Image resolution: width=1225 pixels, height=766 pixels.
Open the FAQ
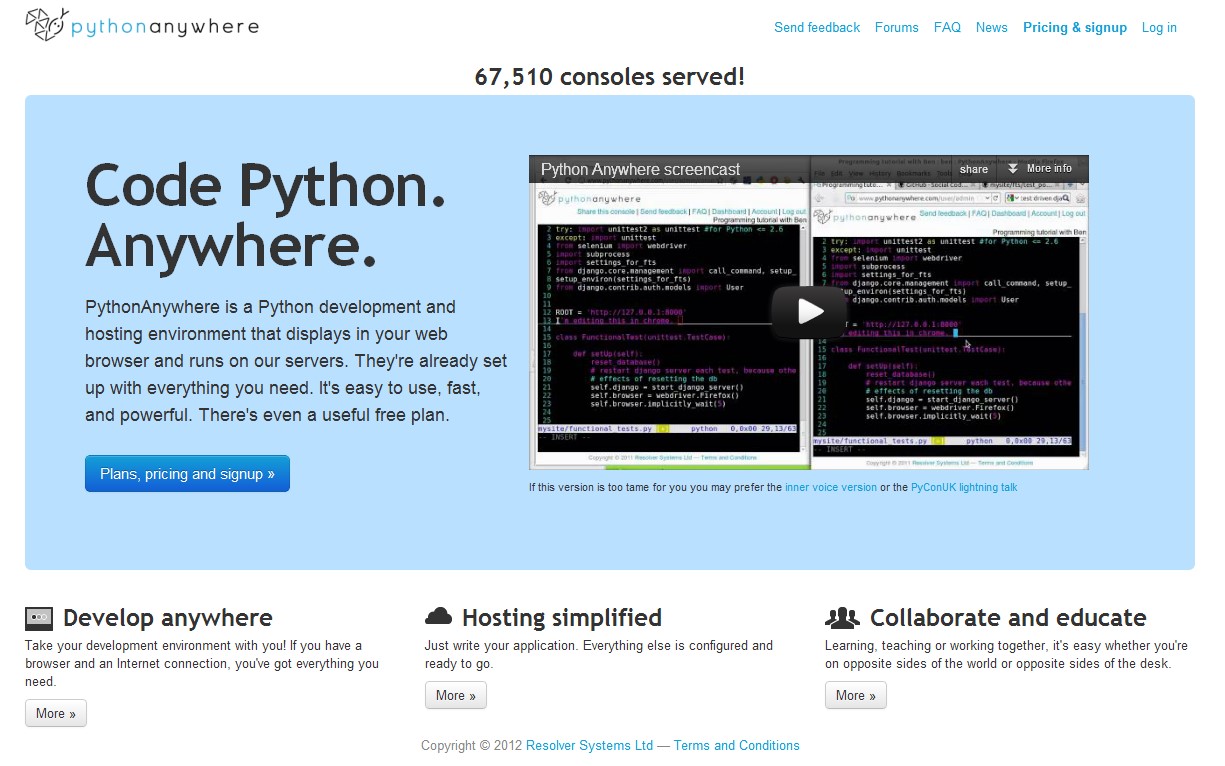[946, 27]
